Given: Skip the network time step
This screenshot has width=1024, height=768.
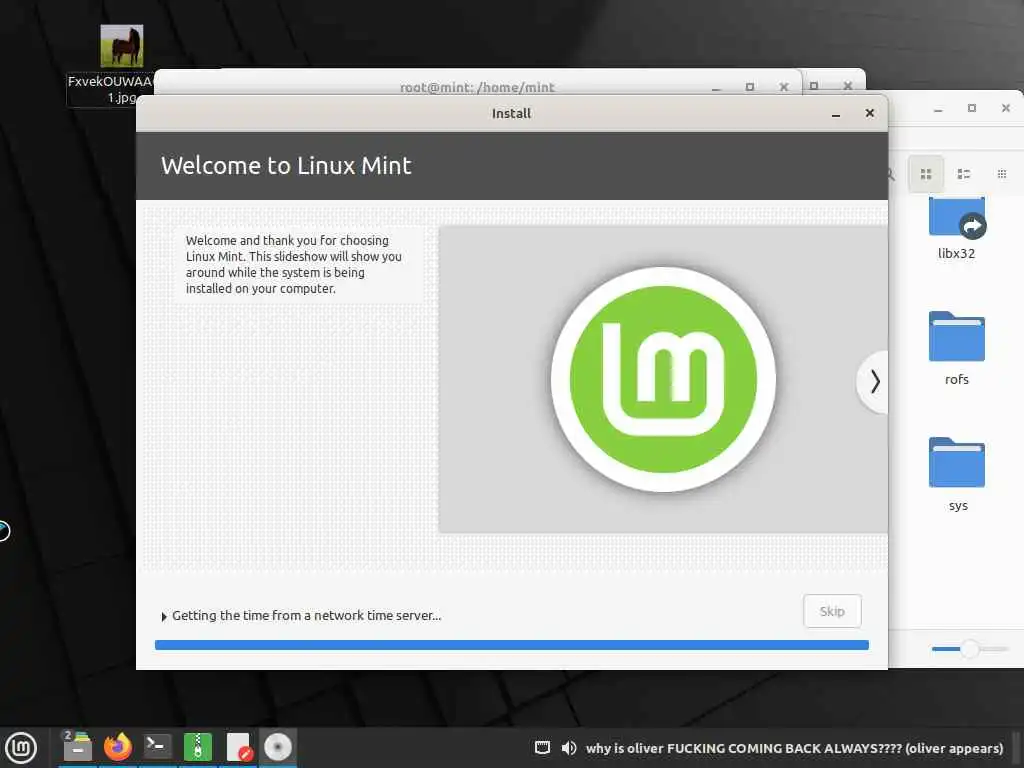Looking at the screenshot, I should click(832, 611).
